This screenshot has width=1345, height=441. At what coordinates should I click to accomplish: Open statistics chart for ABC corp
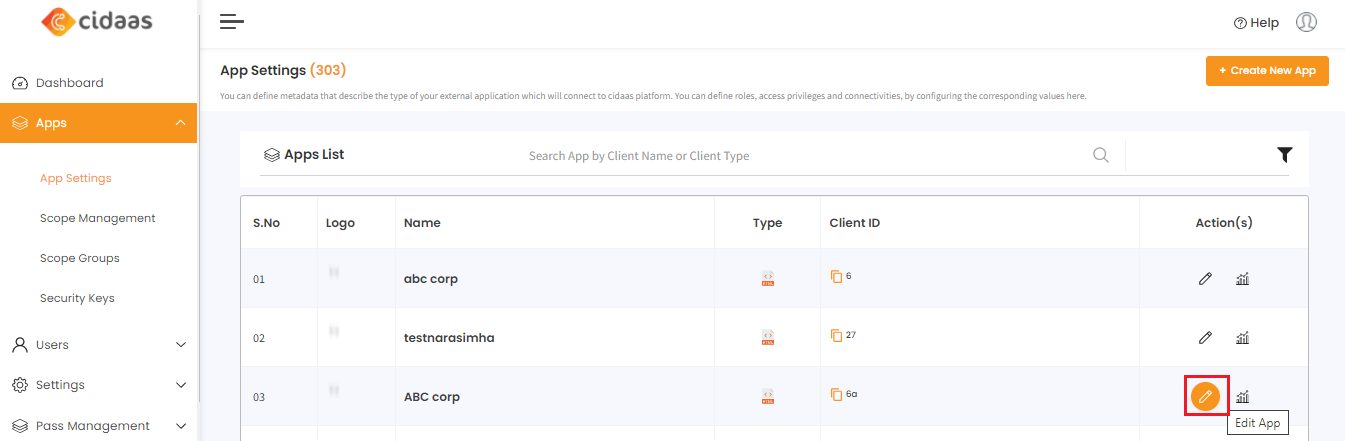point(1242,397)
